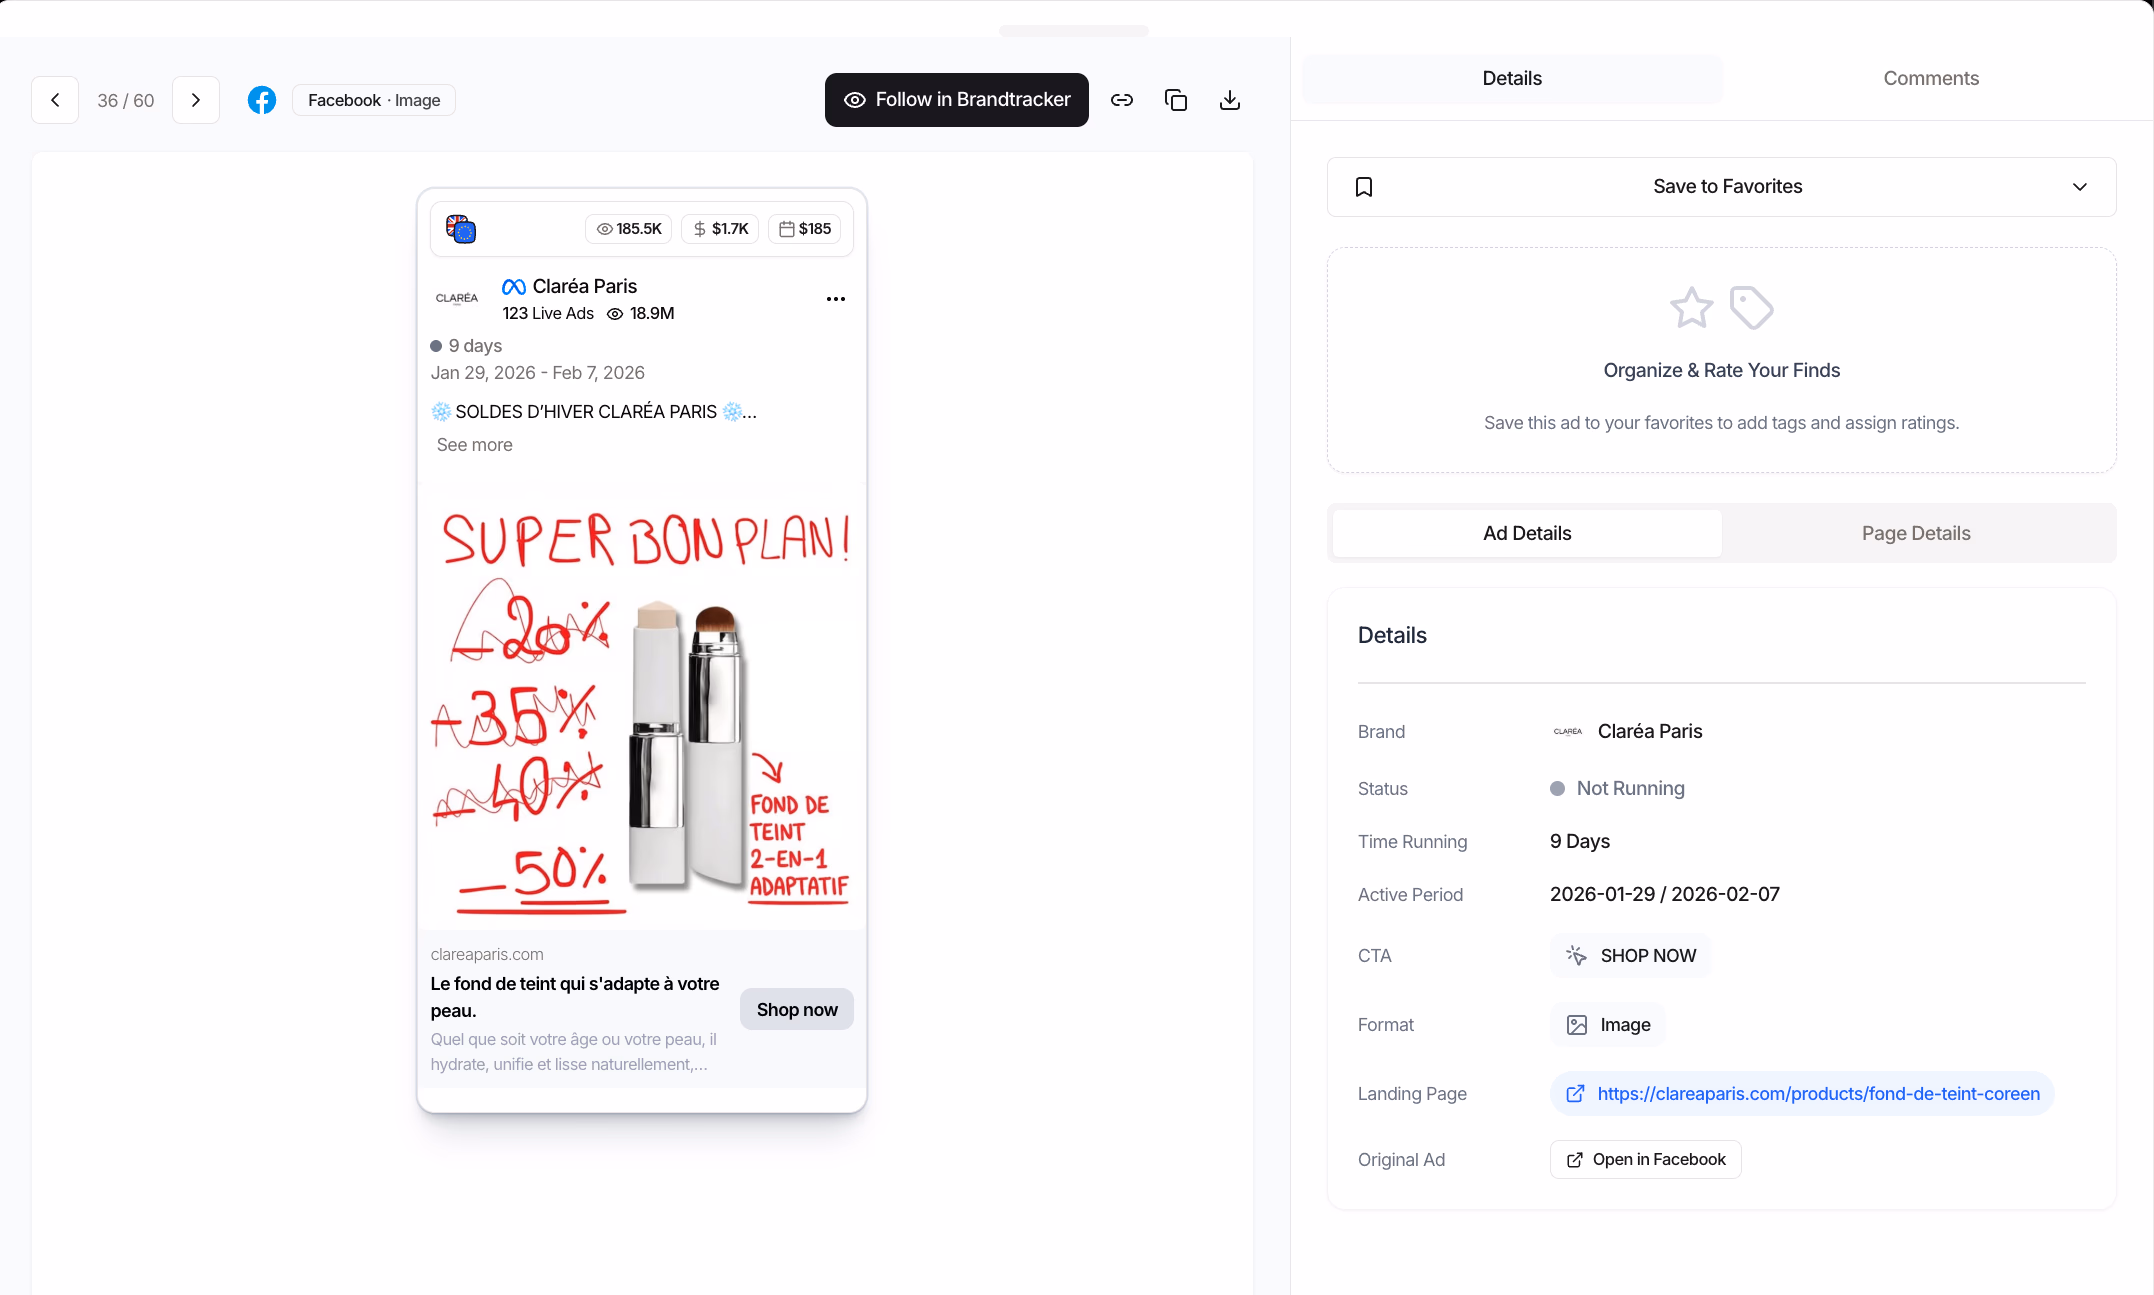2154x1295 pixels.
Task: Switch to the Comments tab
Action: pos(1930,78)
